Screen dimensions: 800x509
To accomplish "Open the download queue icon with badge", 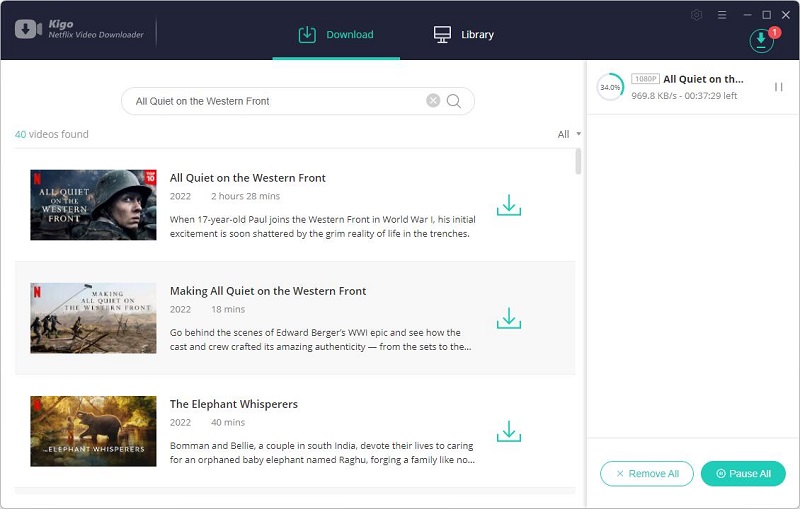I will (x=762, y=40).
